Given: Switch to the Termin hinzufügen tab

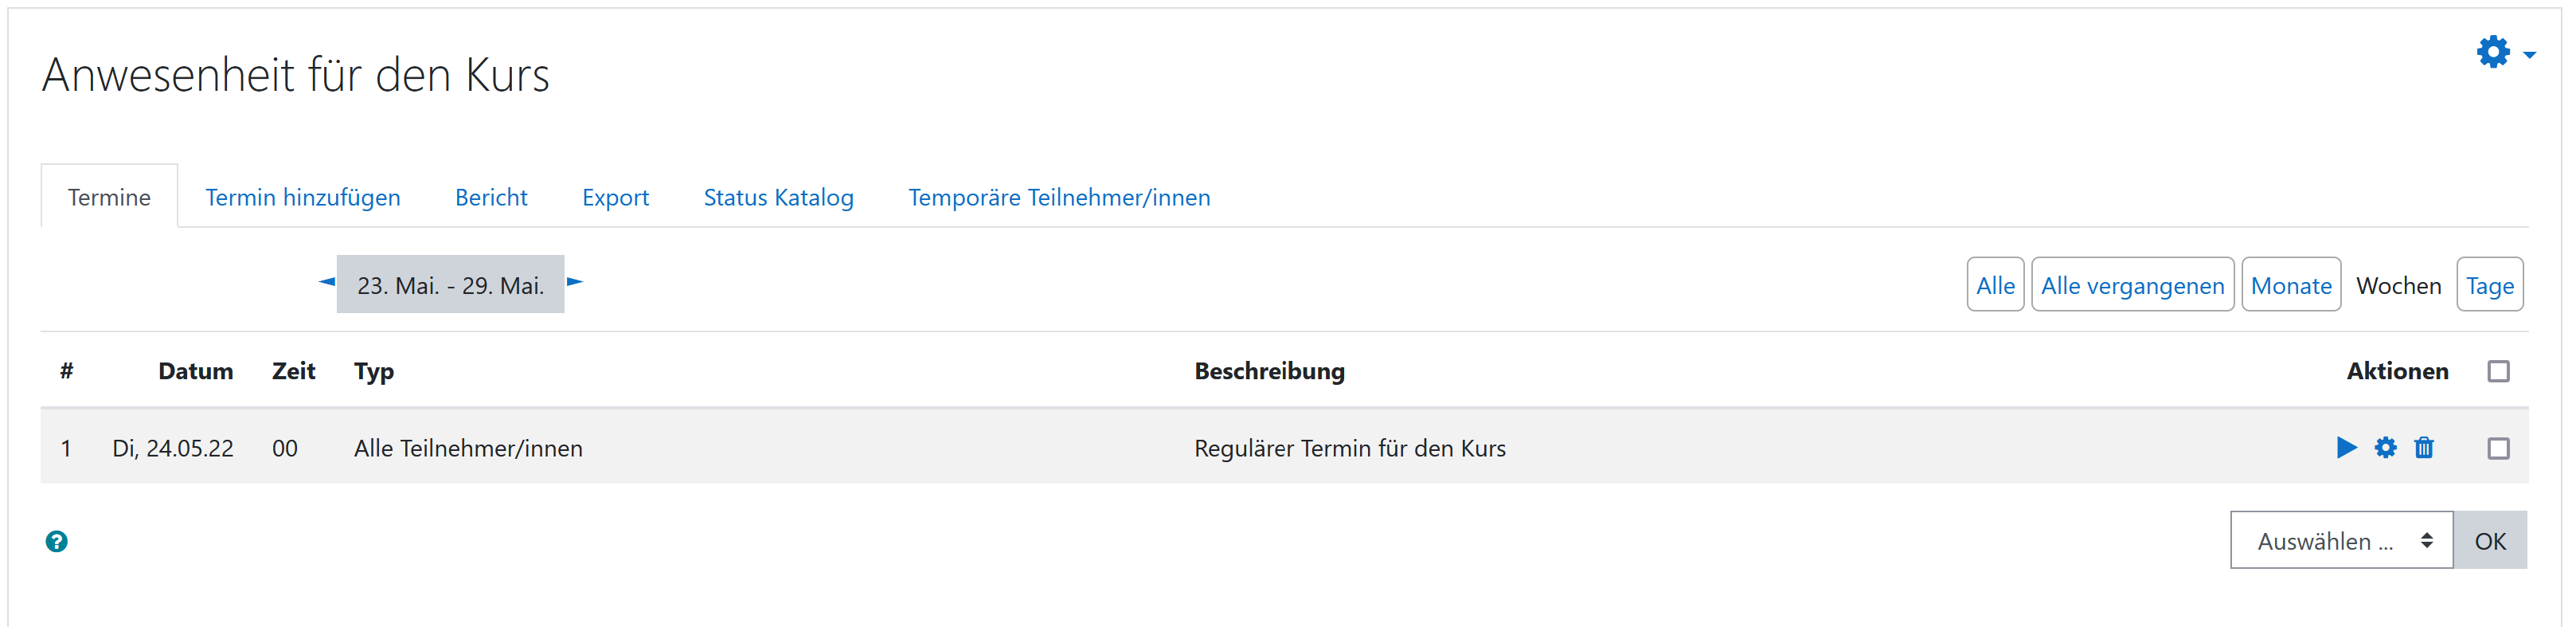Looking at the screenshot, I should coord(303,197).
